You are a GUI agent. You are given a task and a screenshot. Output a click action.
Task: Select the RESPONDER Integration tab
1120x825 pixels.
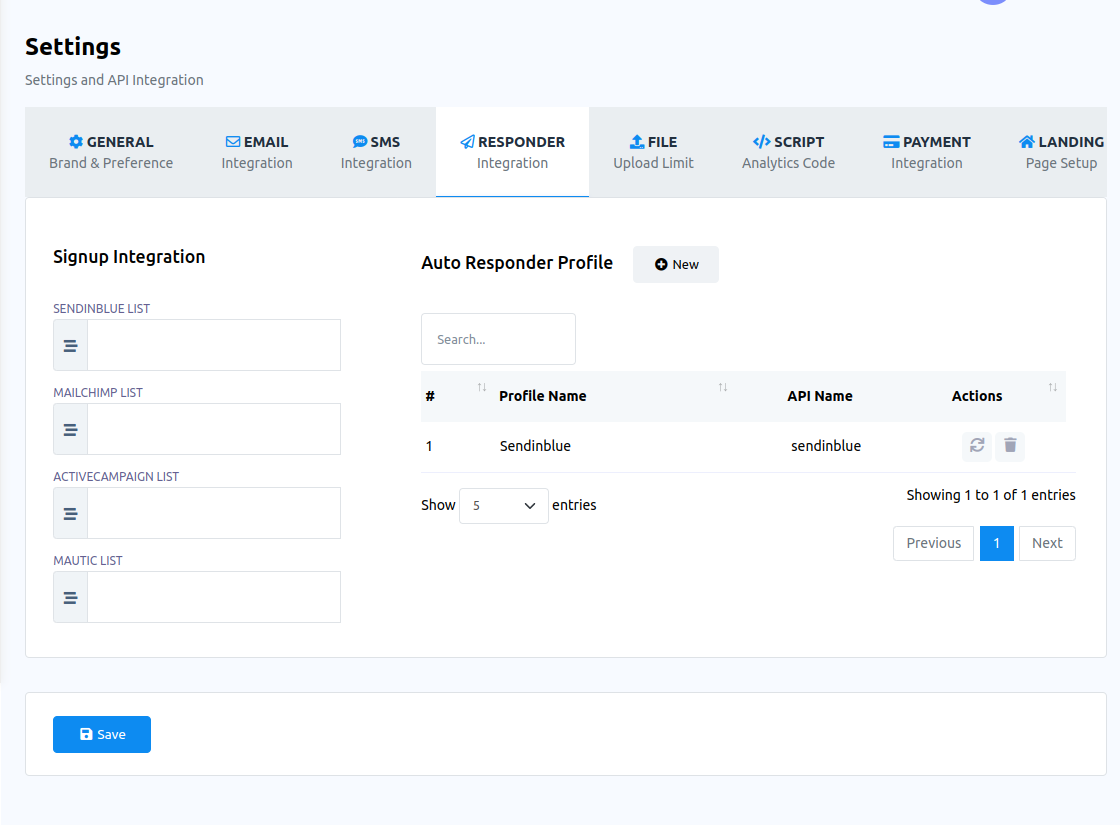coord(512,152)
